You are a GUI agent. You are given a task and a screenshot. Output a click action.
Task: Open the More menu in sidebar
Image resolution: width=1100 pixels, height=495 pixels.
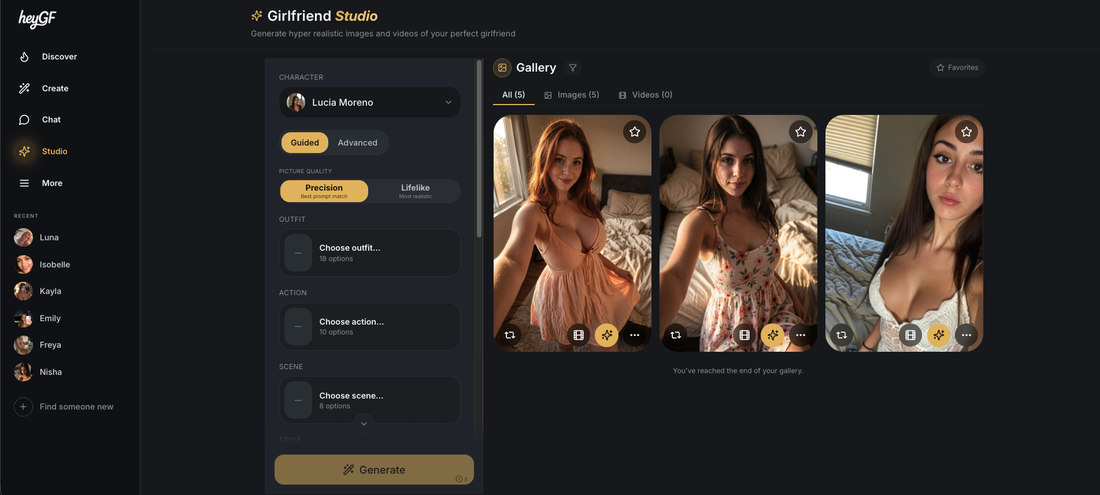click(52, 183)
